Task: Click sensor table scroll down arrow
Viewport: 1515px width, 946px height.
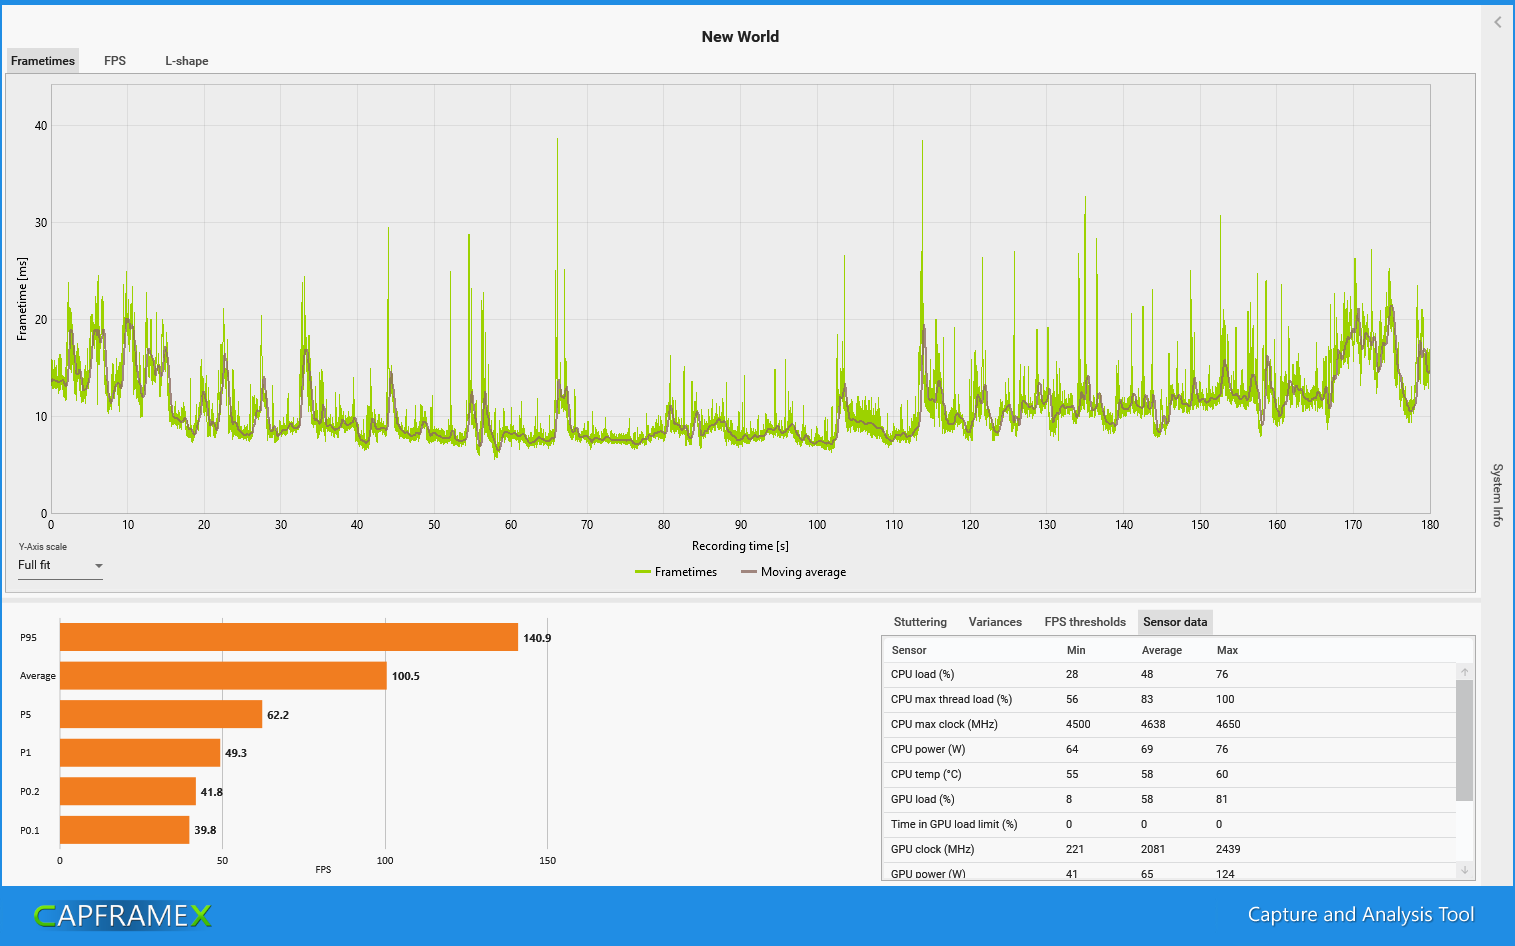Action: pyautogui.click(x=1464, y=870)
